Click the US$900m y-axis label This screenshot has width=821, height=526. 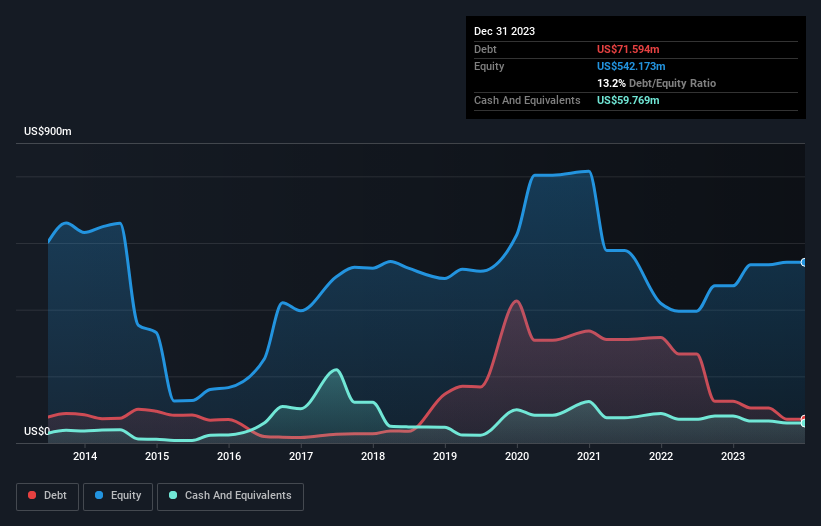pos(48,131)
